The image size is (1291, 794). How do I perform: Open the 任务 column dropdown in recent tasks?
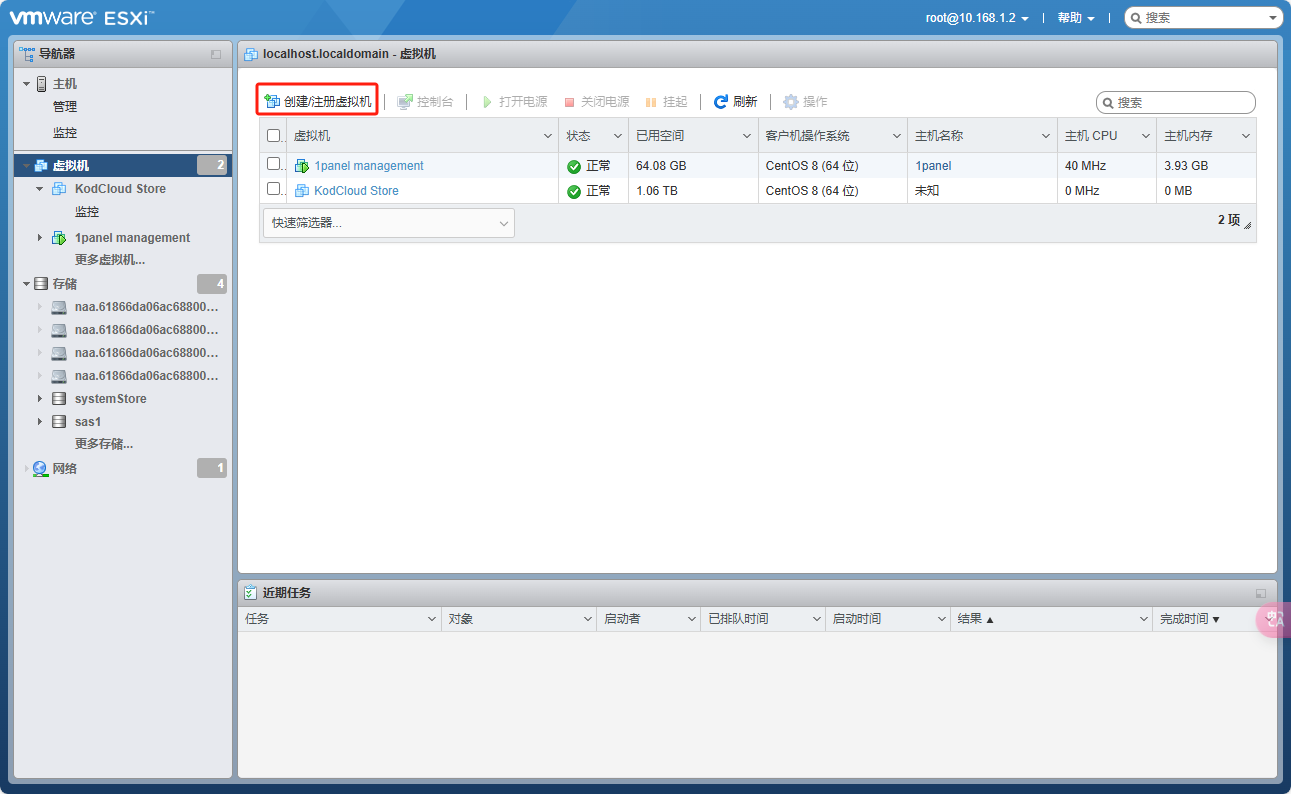pyautogui.click(x=432, y=619)
